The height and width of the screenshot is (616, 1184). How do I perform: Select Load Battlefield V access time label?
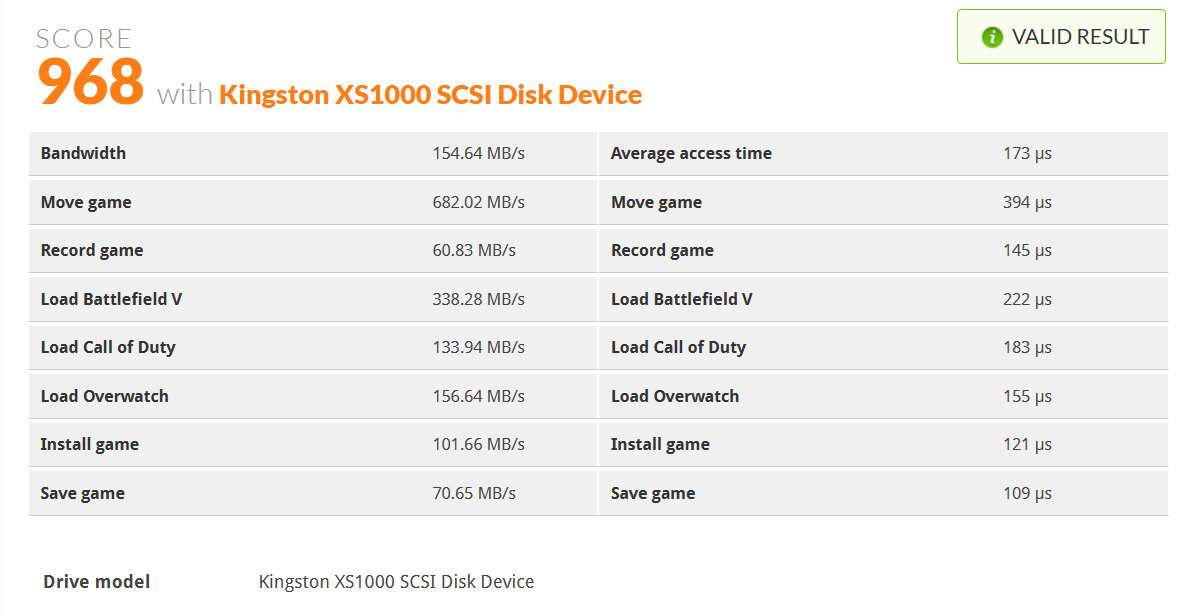click(681, 299)
